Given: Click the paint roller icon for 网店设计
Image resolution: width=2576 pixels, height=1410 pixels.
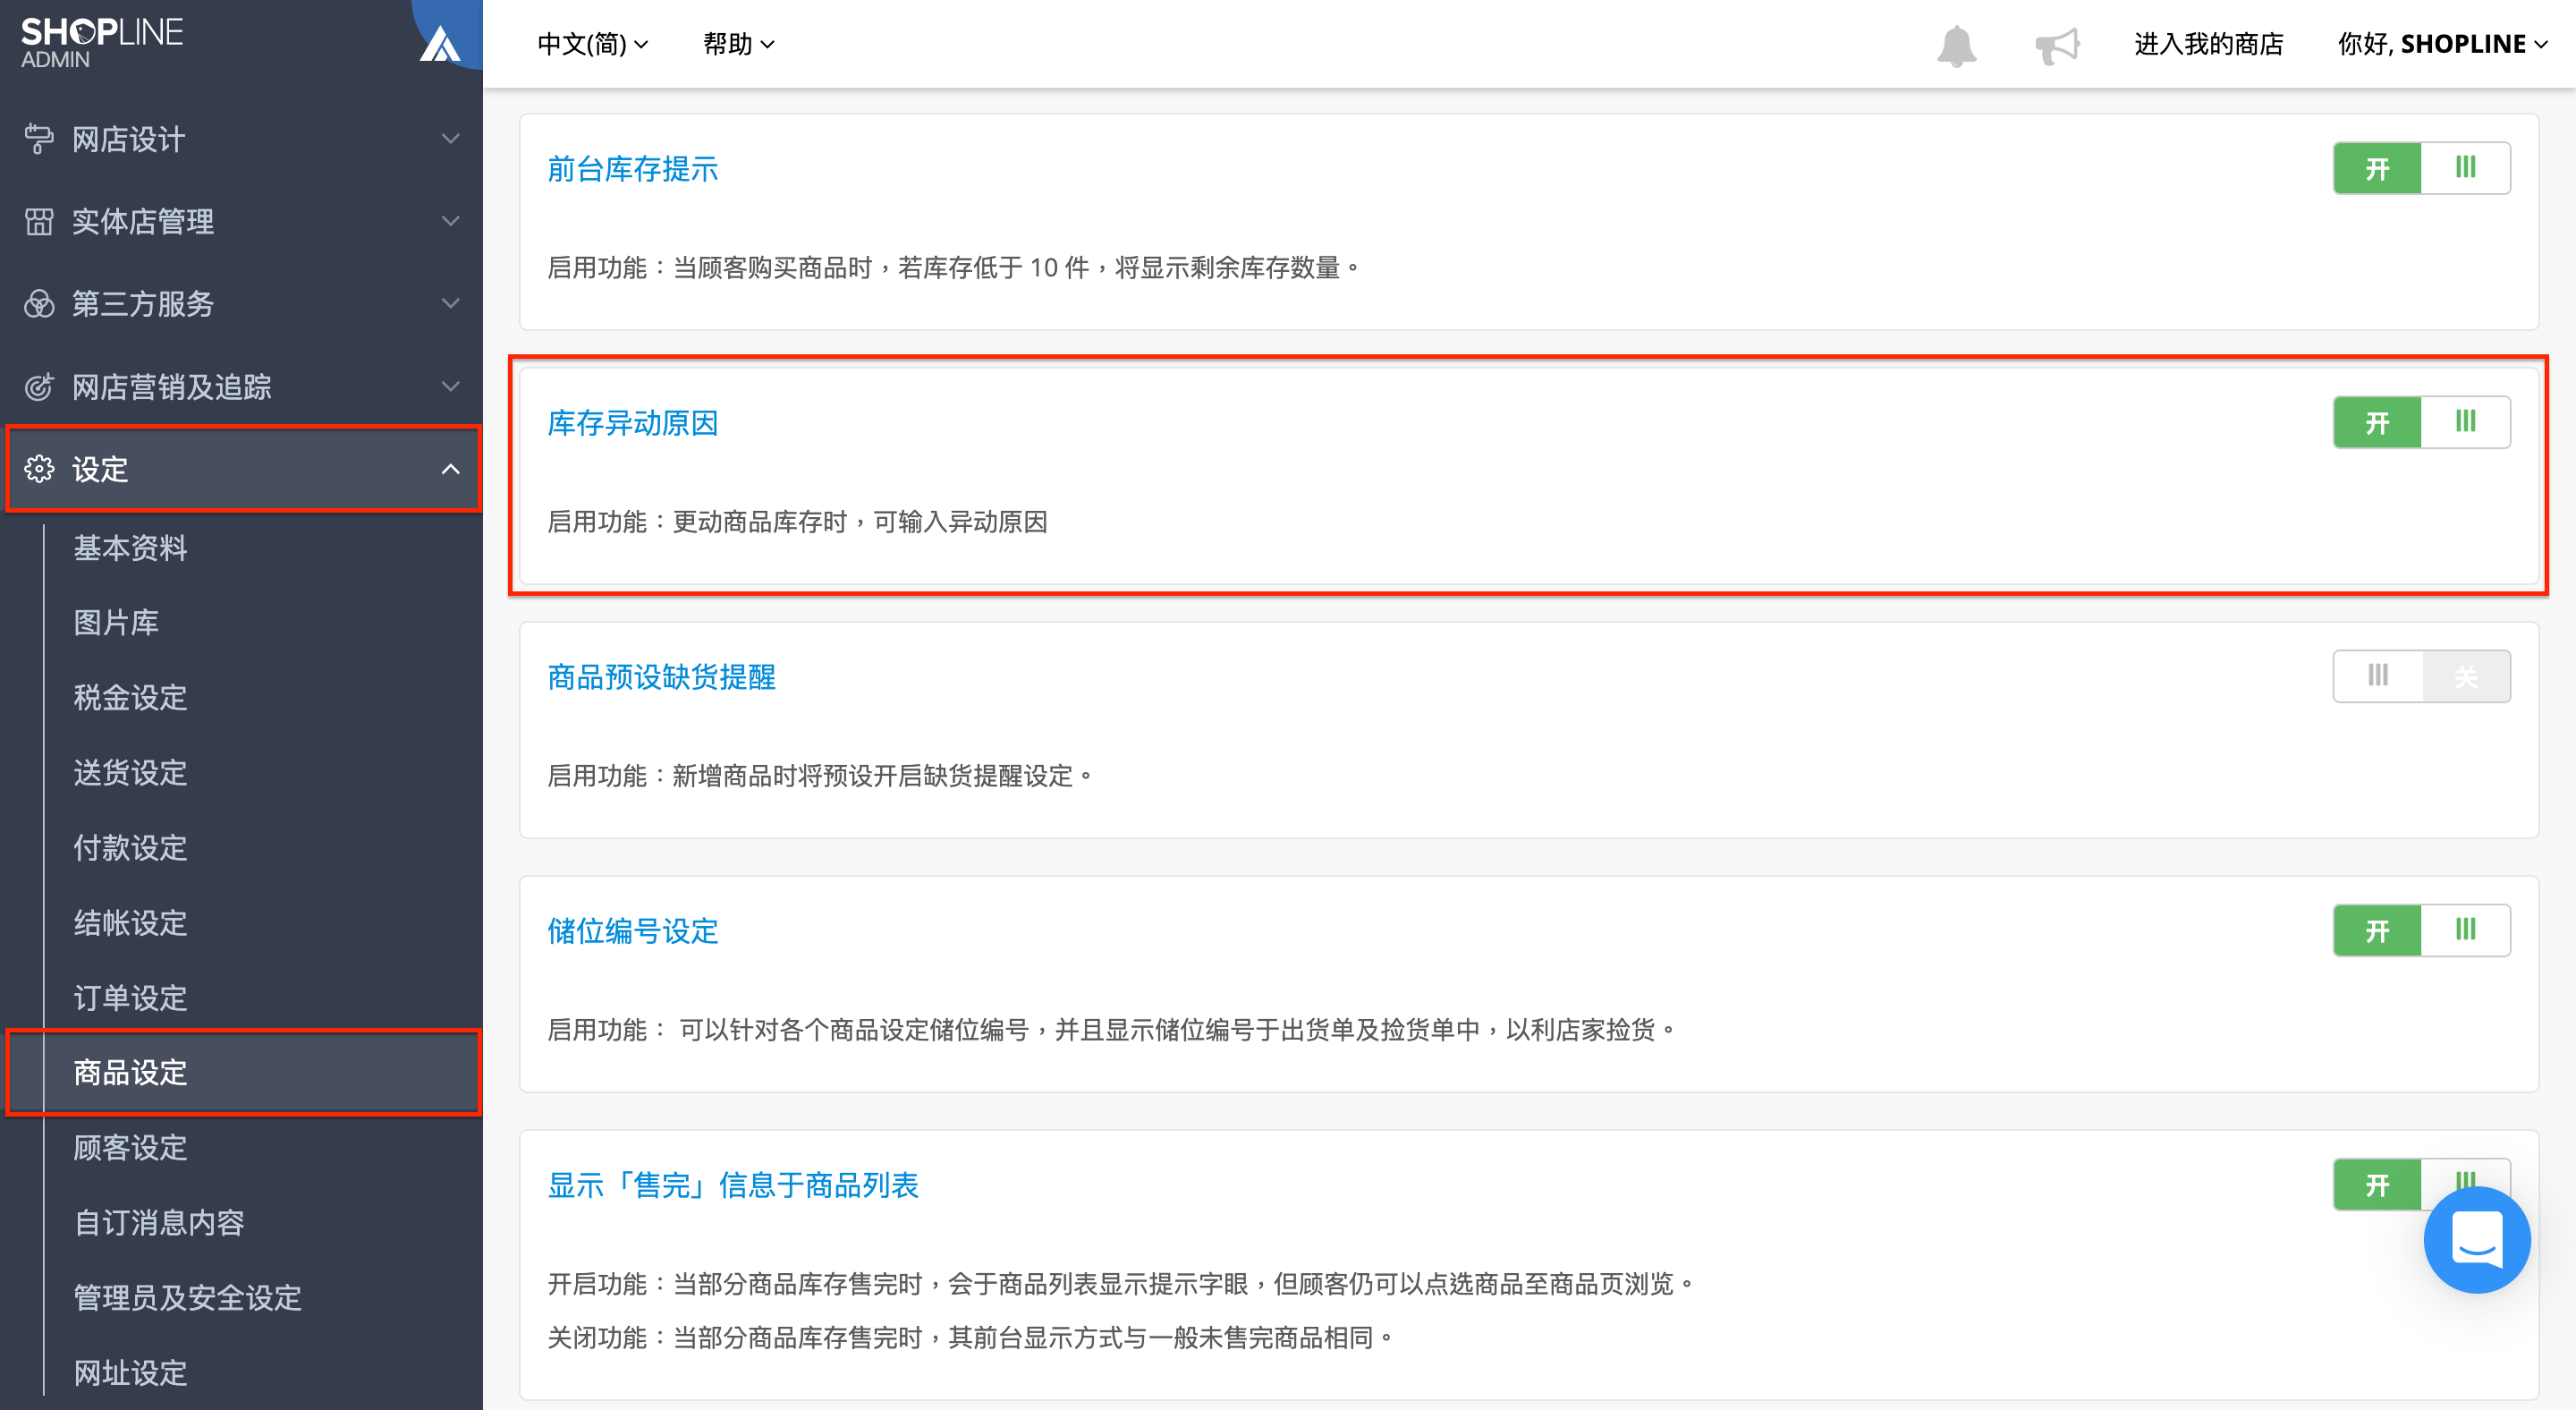Looking at the screenshot, I should point(39,139).
